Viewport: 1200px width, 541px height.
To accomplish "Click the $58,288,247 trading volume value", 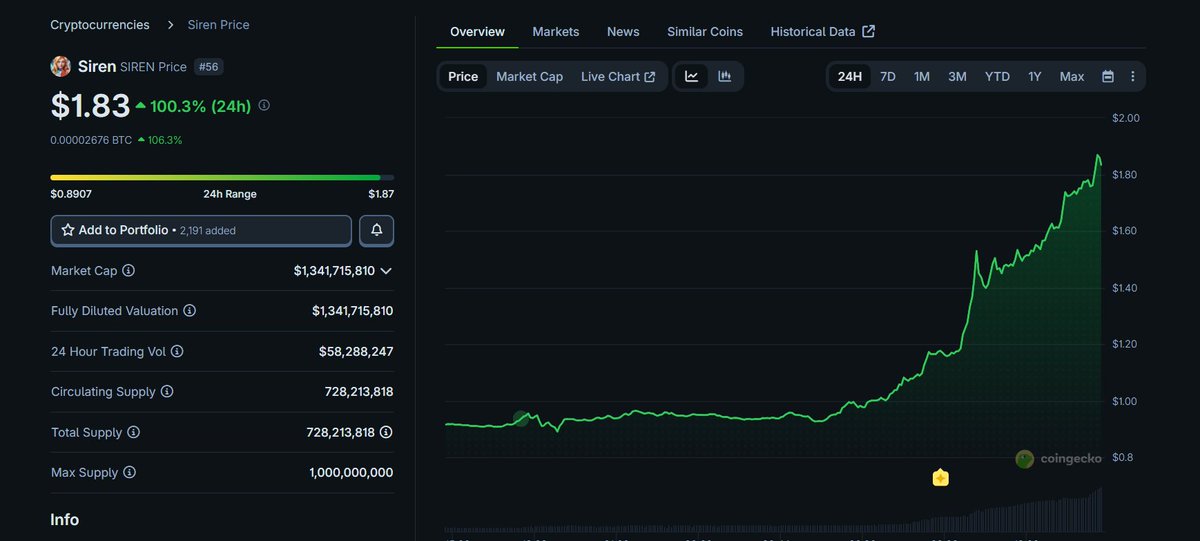I will [356, 351].
